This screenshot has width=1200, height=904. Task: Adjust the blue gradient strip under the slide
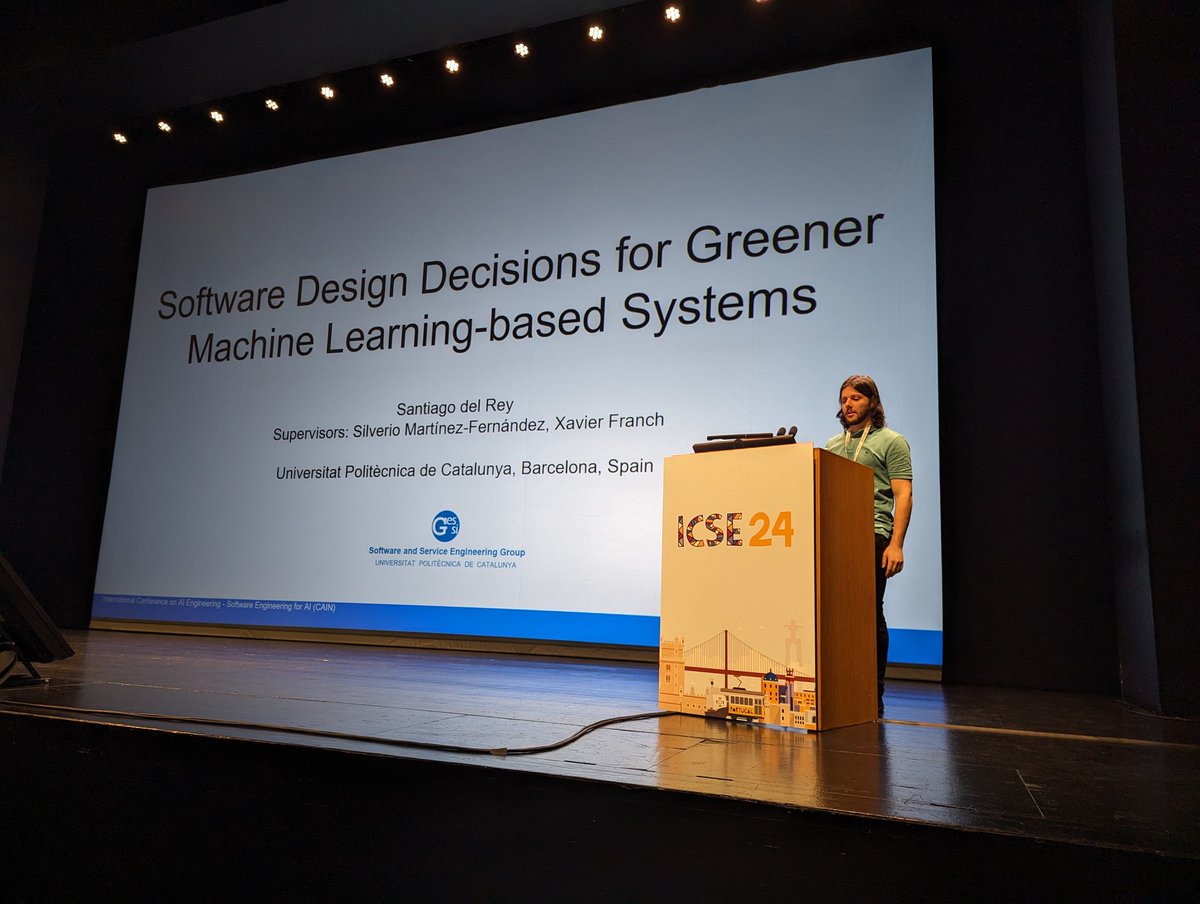(x=400, y=612)
